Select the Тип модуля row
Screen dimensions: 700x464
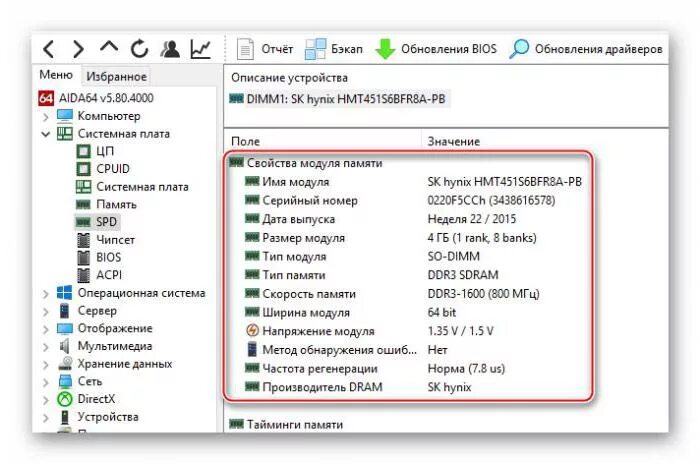point(362,256)
